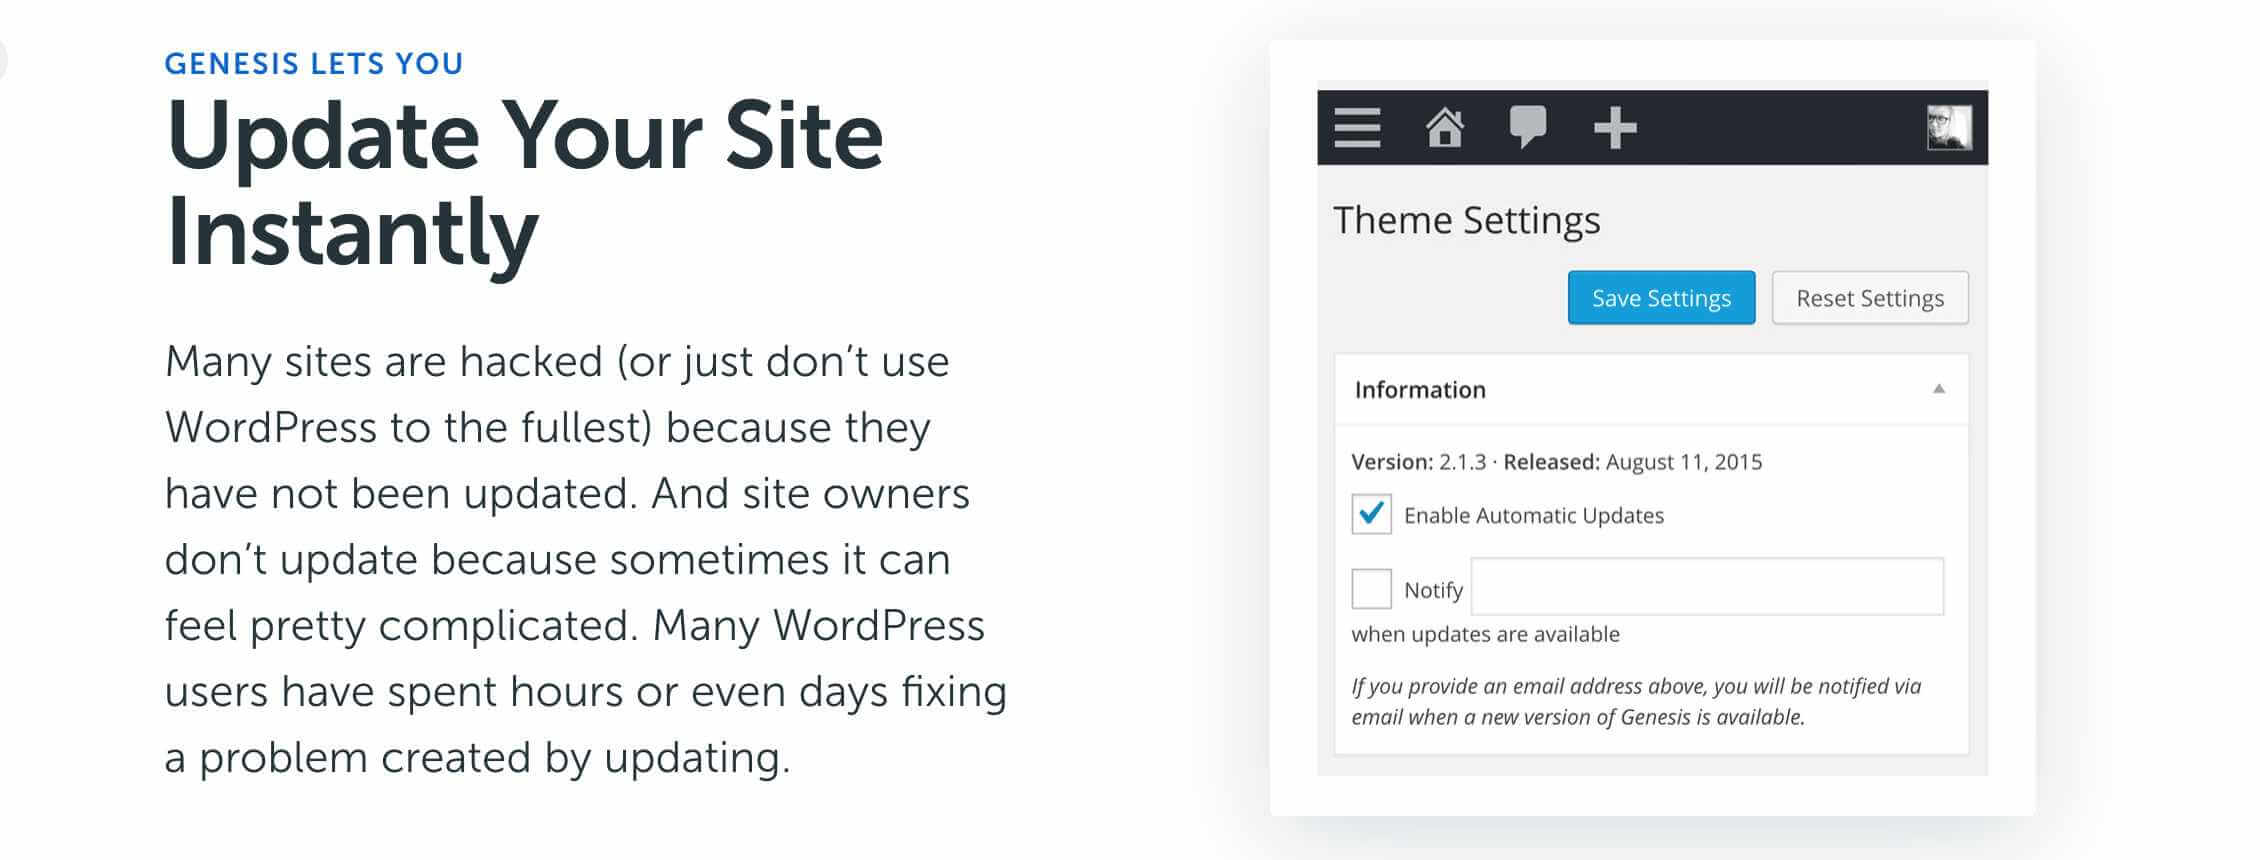
Task: Click the Information panel header title
Action: coord(1420,390)
